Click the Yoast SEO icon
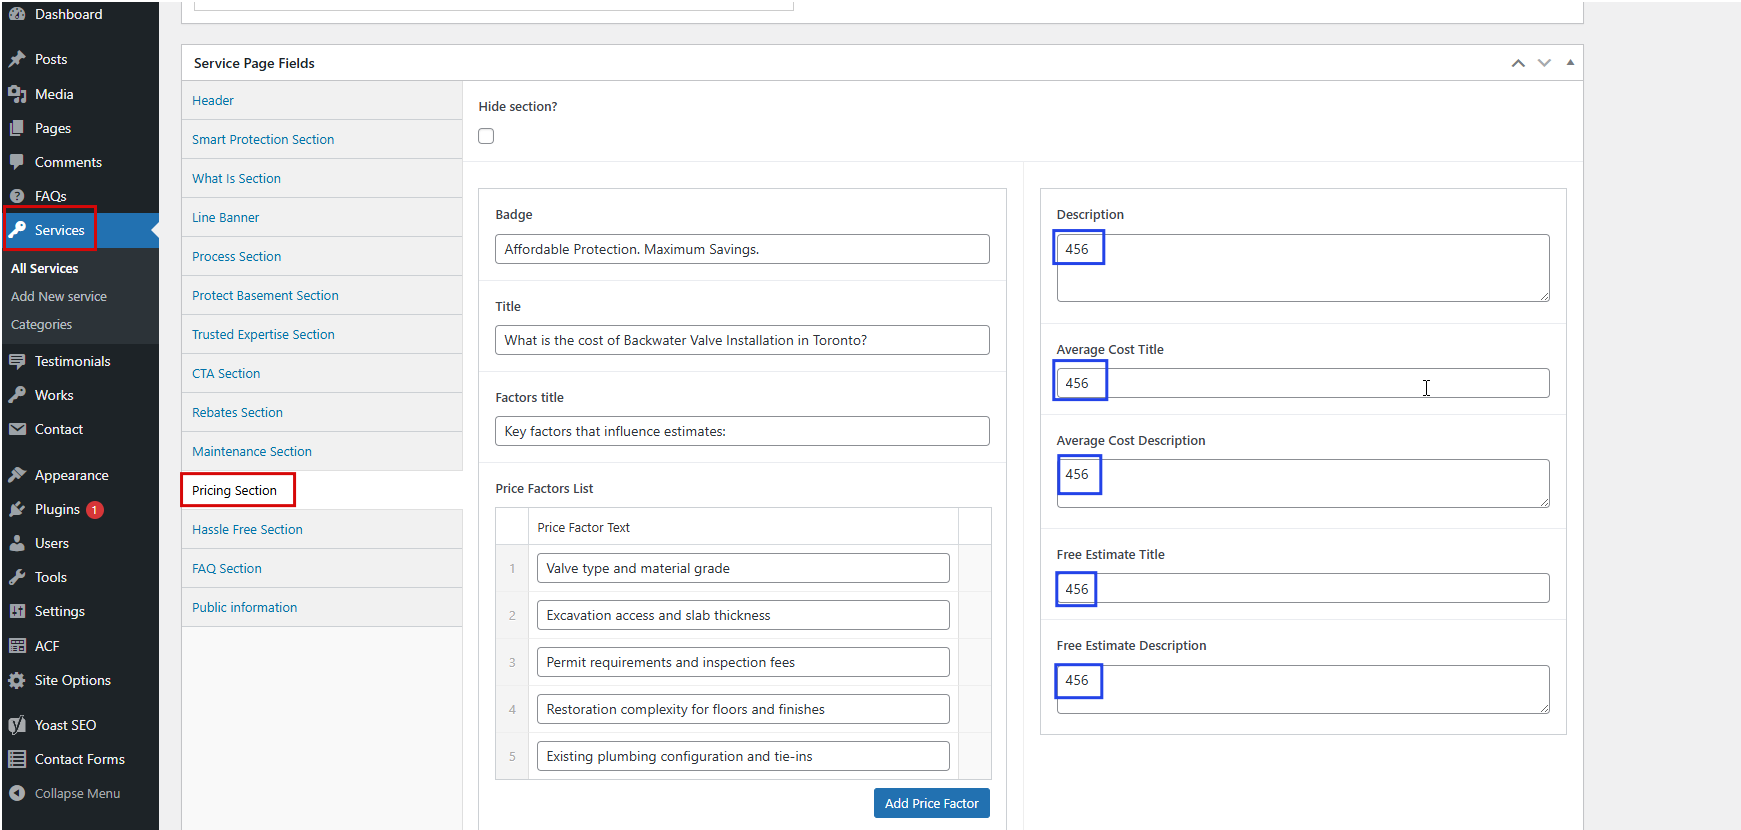The width and height of the screenshot is (1741, 830). click(x=17, y=725)
